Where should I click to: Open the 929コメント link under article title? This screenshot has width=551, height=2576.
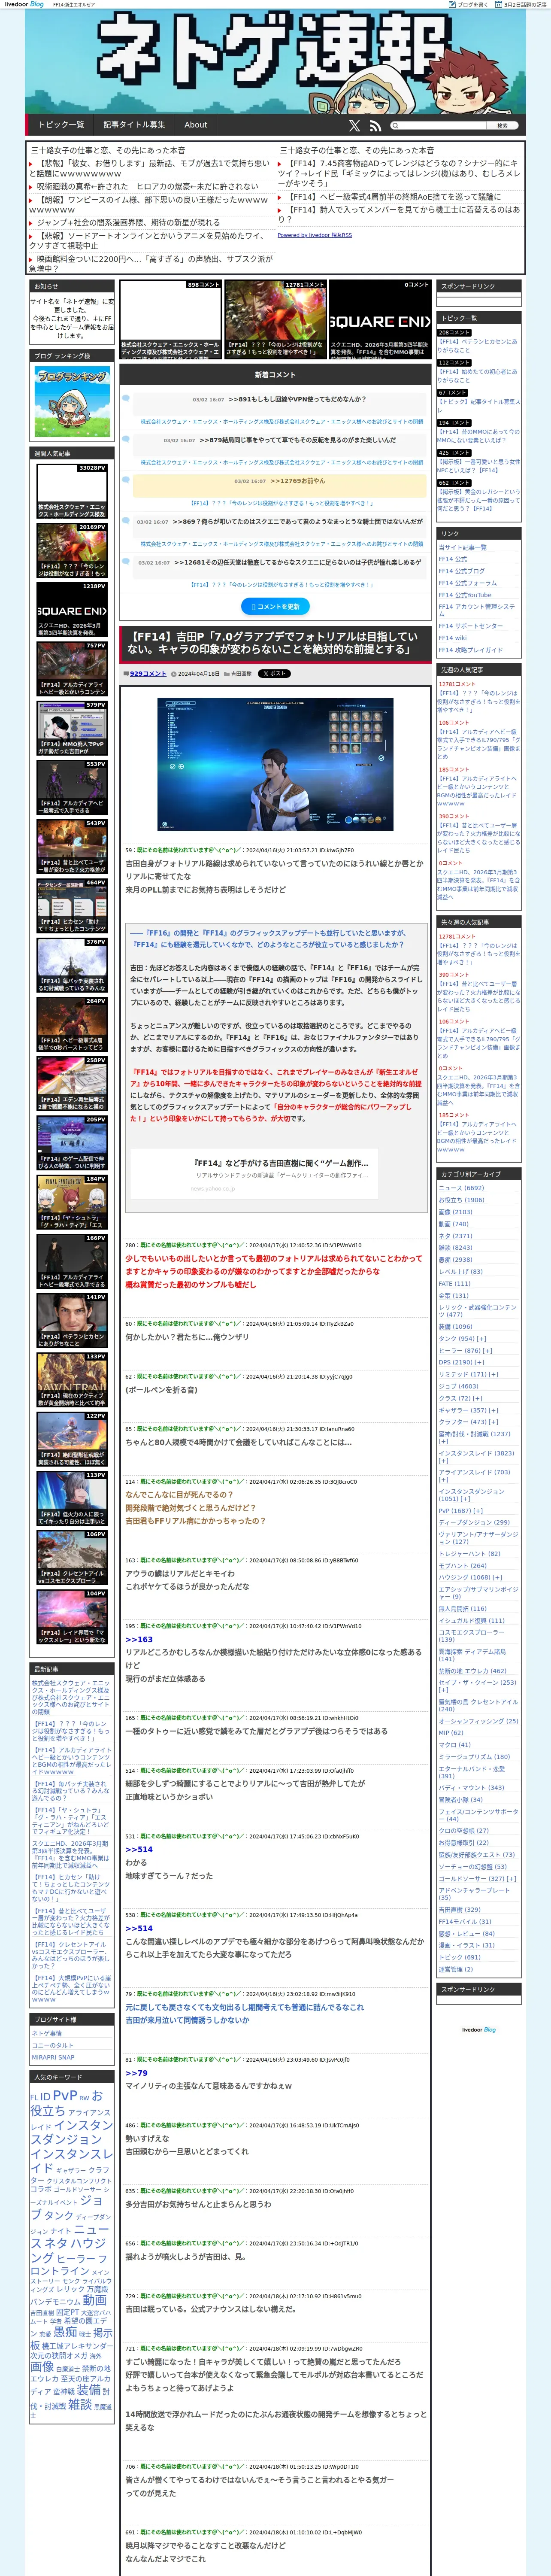coord(148,673)
